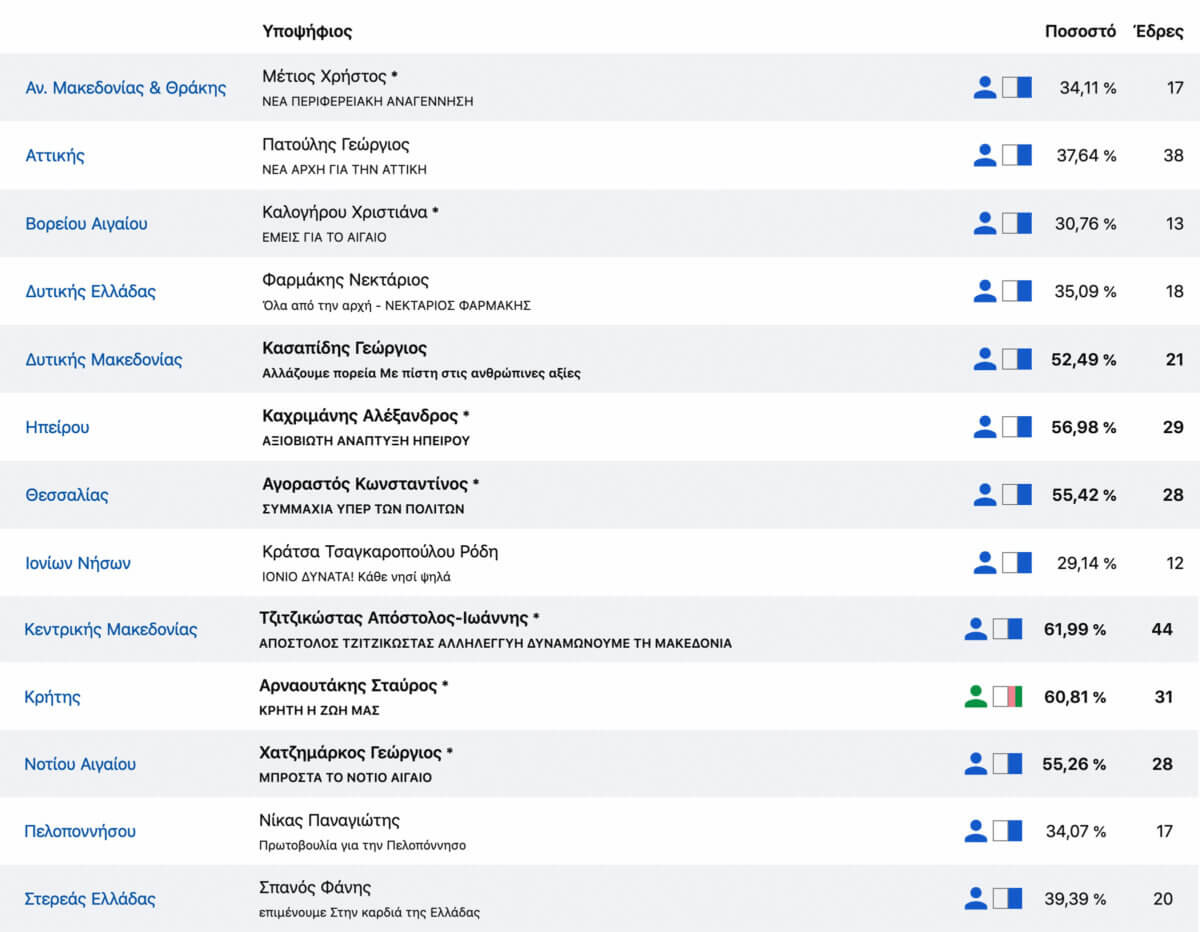Click the blue party color box for Αττικής
Viewport: 1200px width, 932px height.
coord(1017,155)
